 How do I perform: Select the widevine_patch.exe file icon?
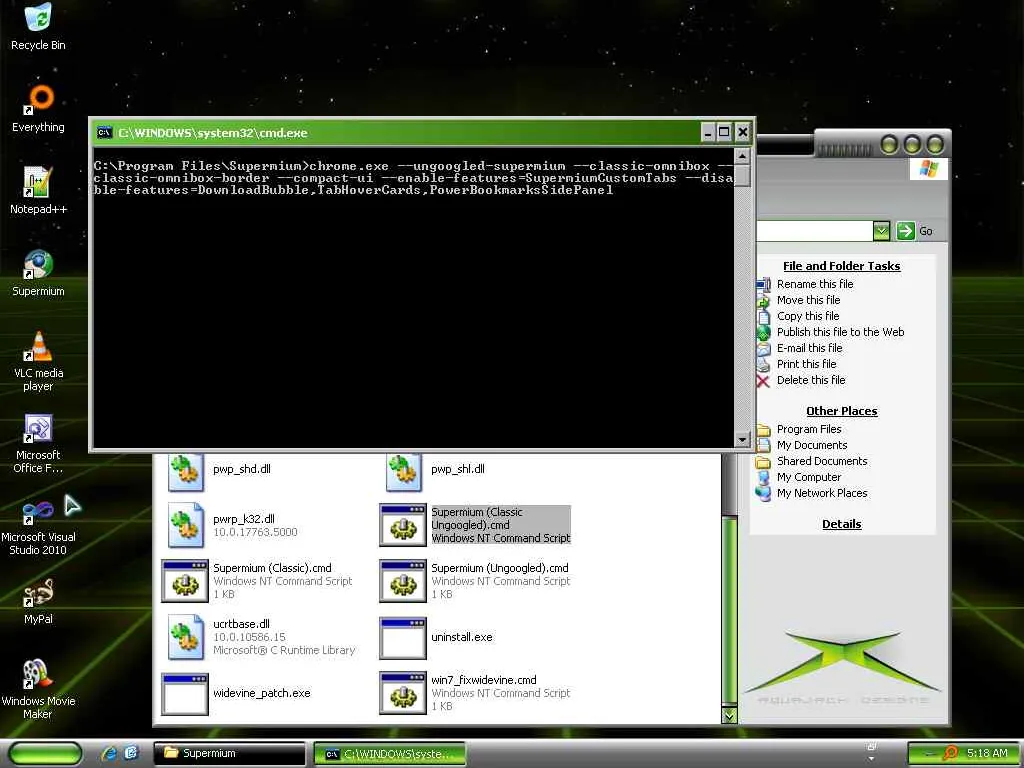point(185,694)
